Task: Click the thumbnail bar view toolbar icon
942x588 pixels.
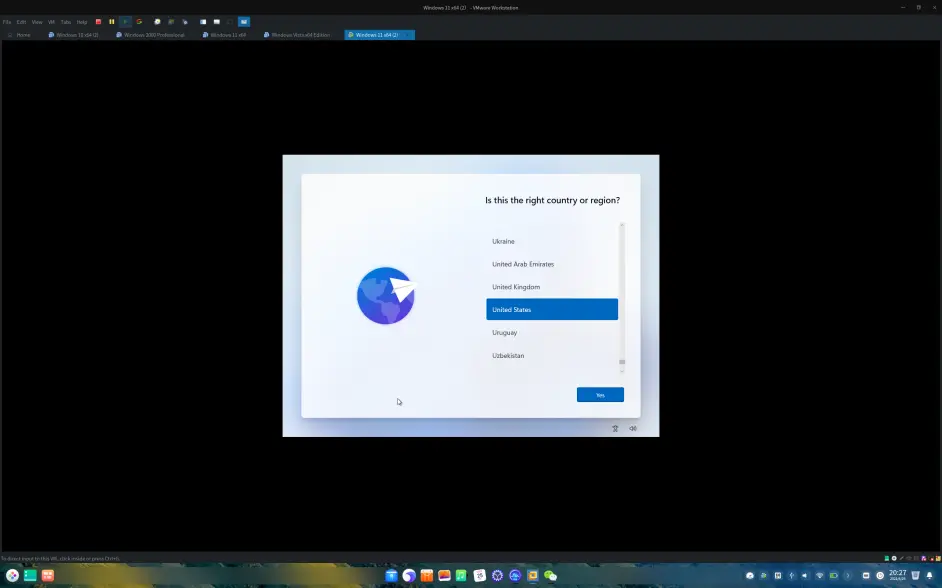Action: point(217,22)
